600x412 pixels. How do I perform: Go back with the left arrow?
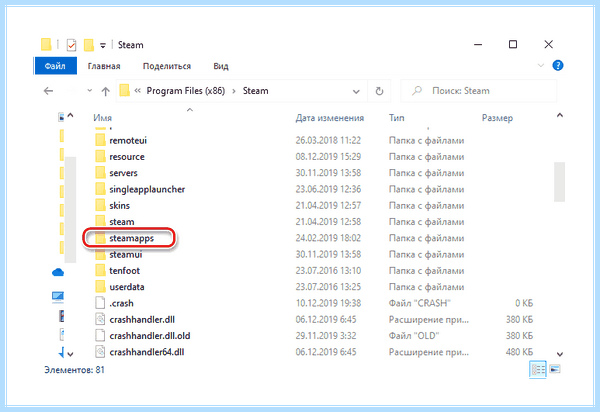[48, 91]
